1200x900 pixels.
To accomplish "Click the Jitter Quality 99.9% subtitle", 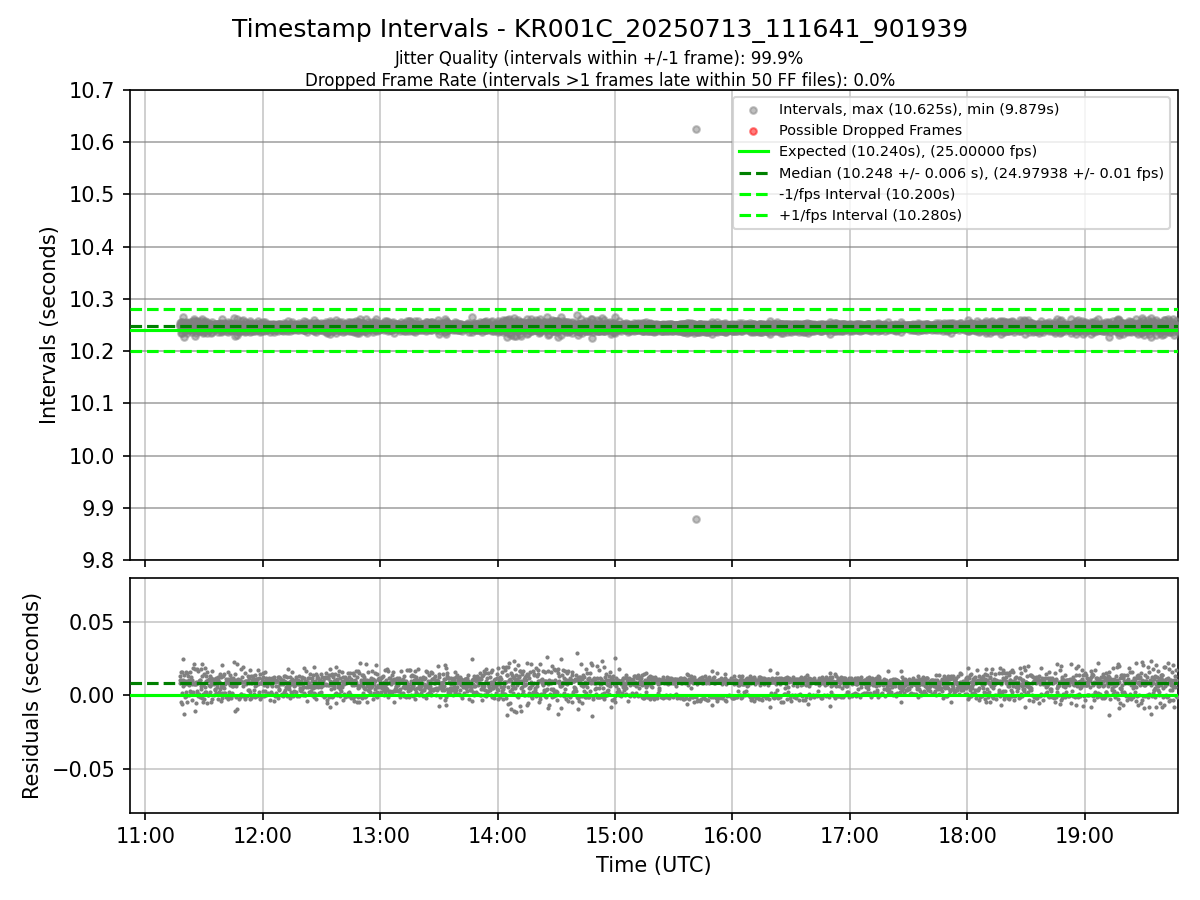I will pos(599,59).
